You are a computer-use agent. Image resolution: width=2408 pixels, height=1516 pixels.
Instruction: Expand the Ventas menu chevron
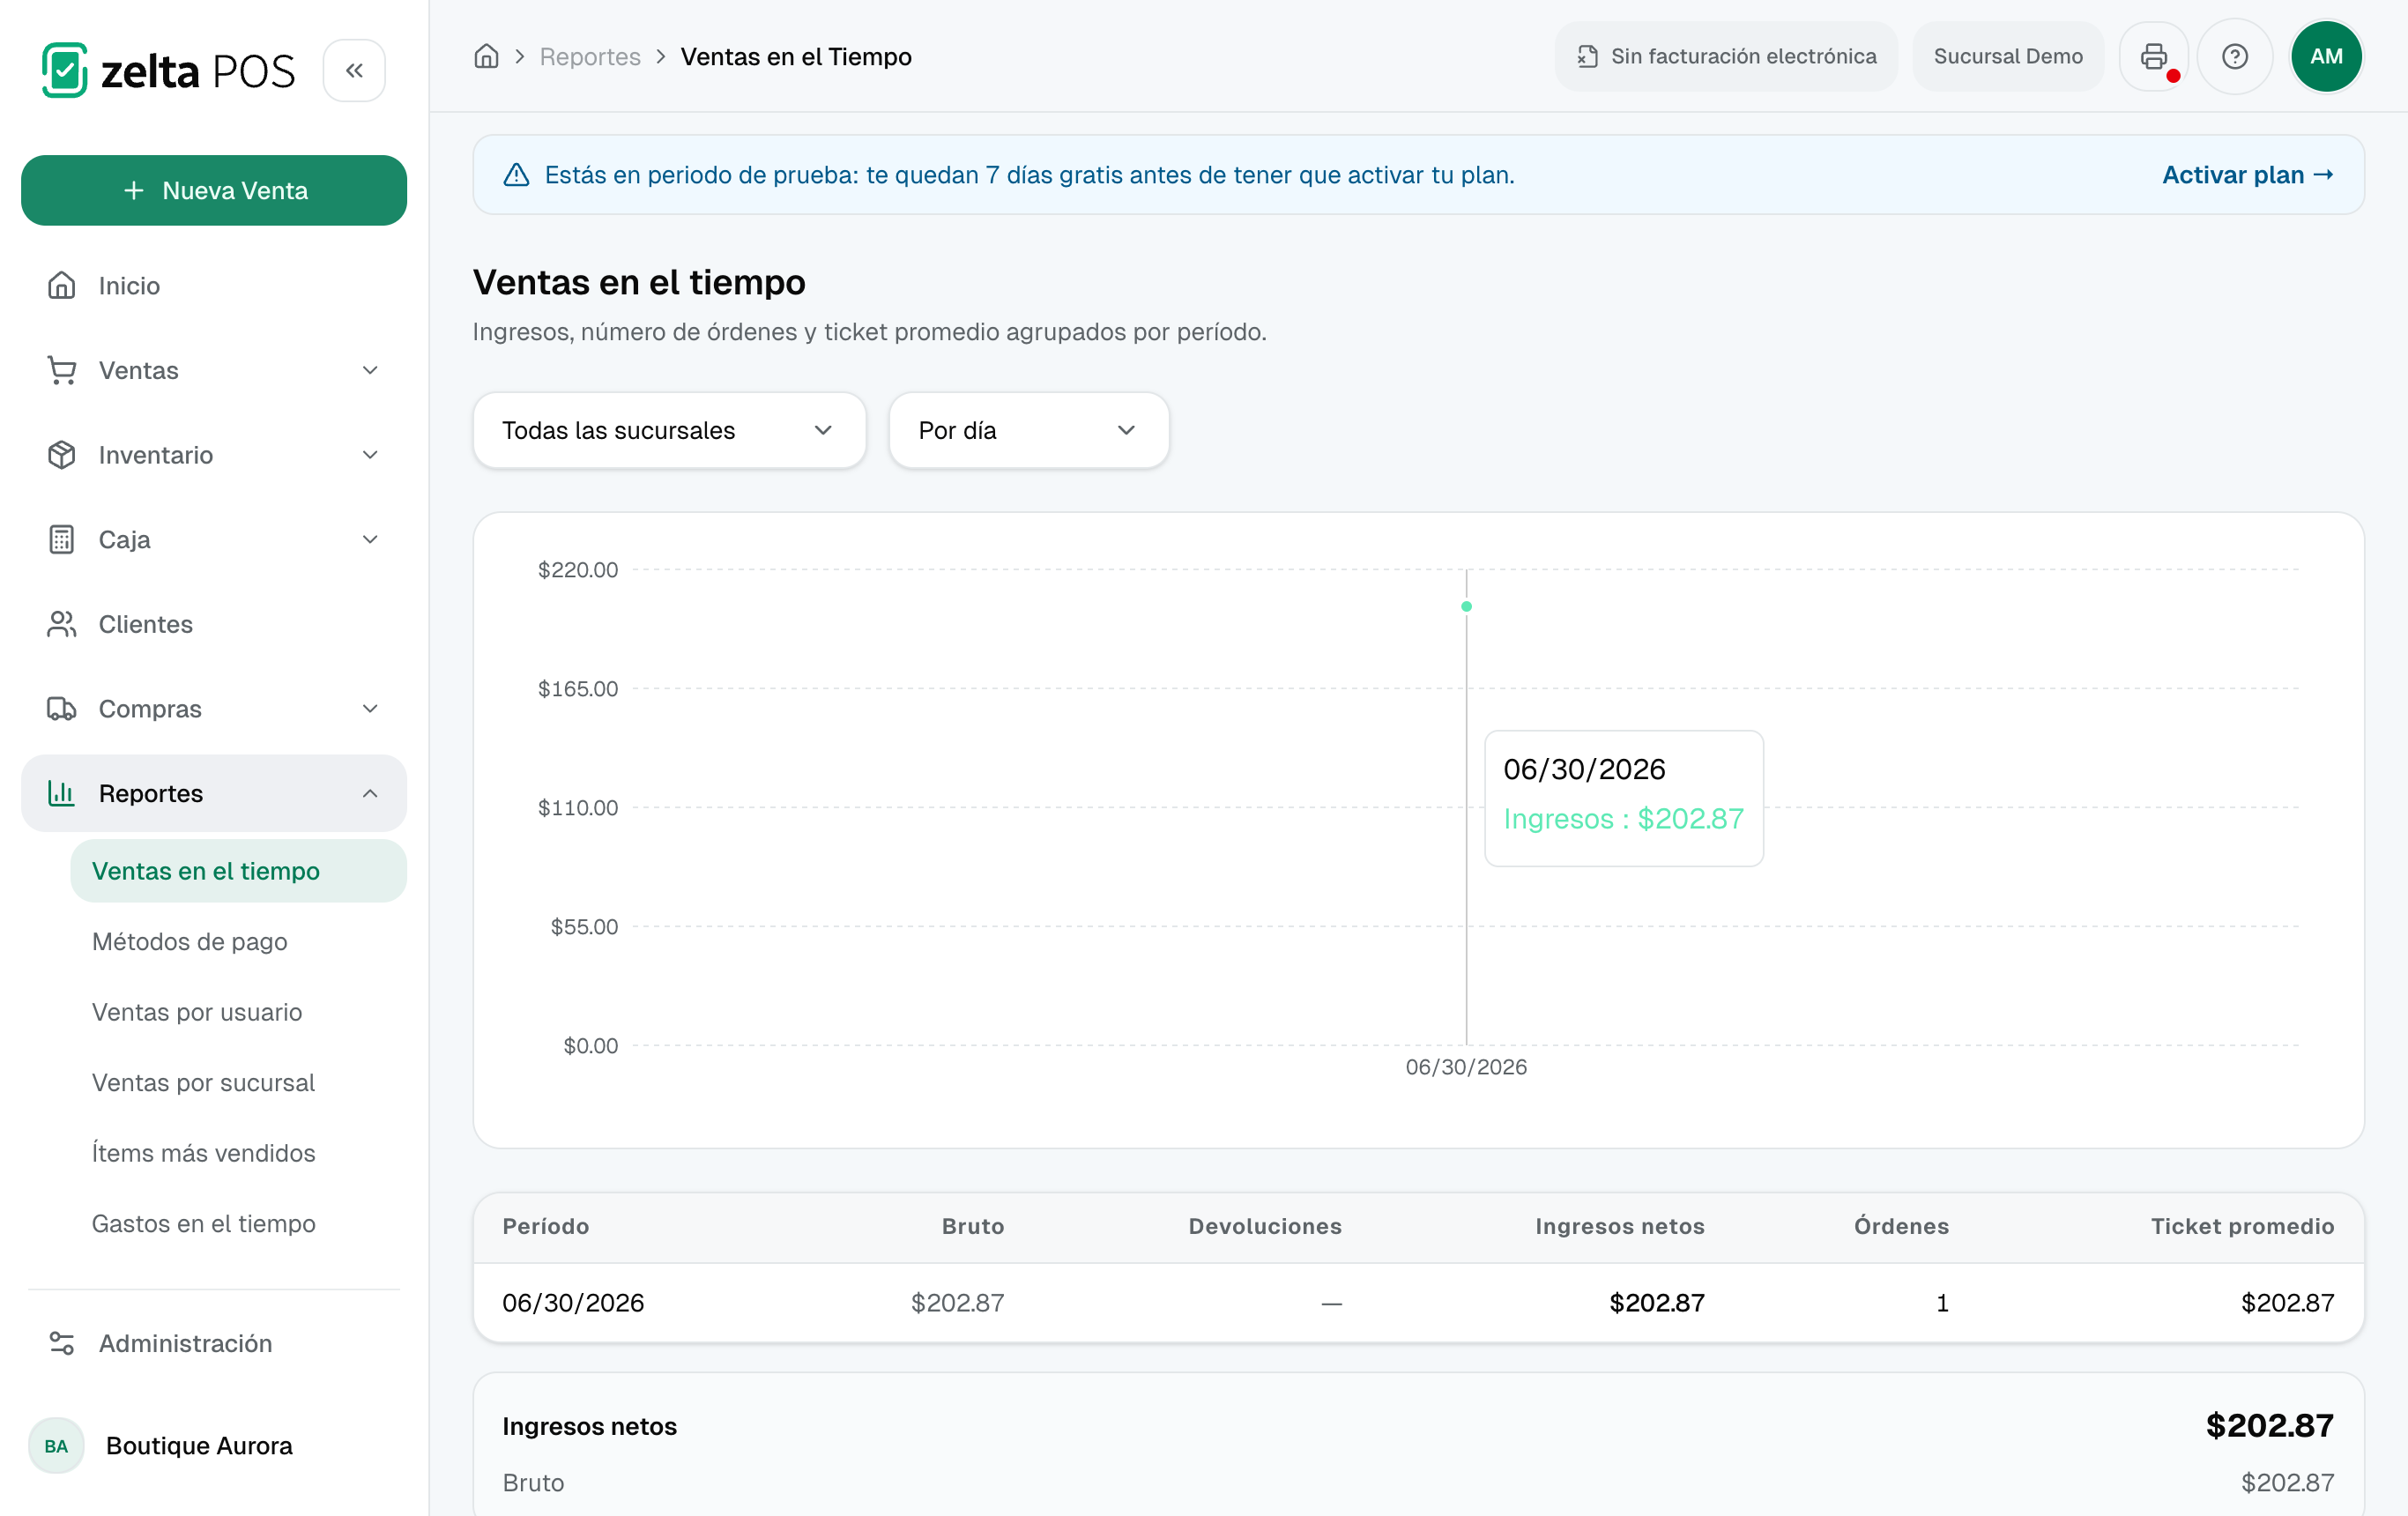tap(370, 370)
